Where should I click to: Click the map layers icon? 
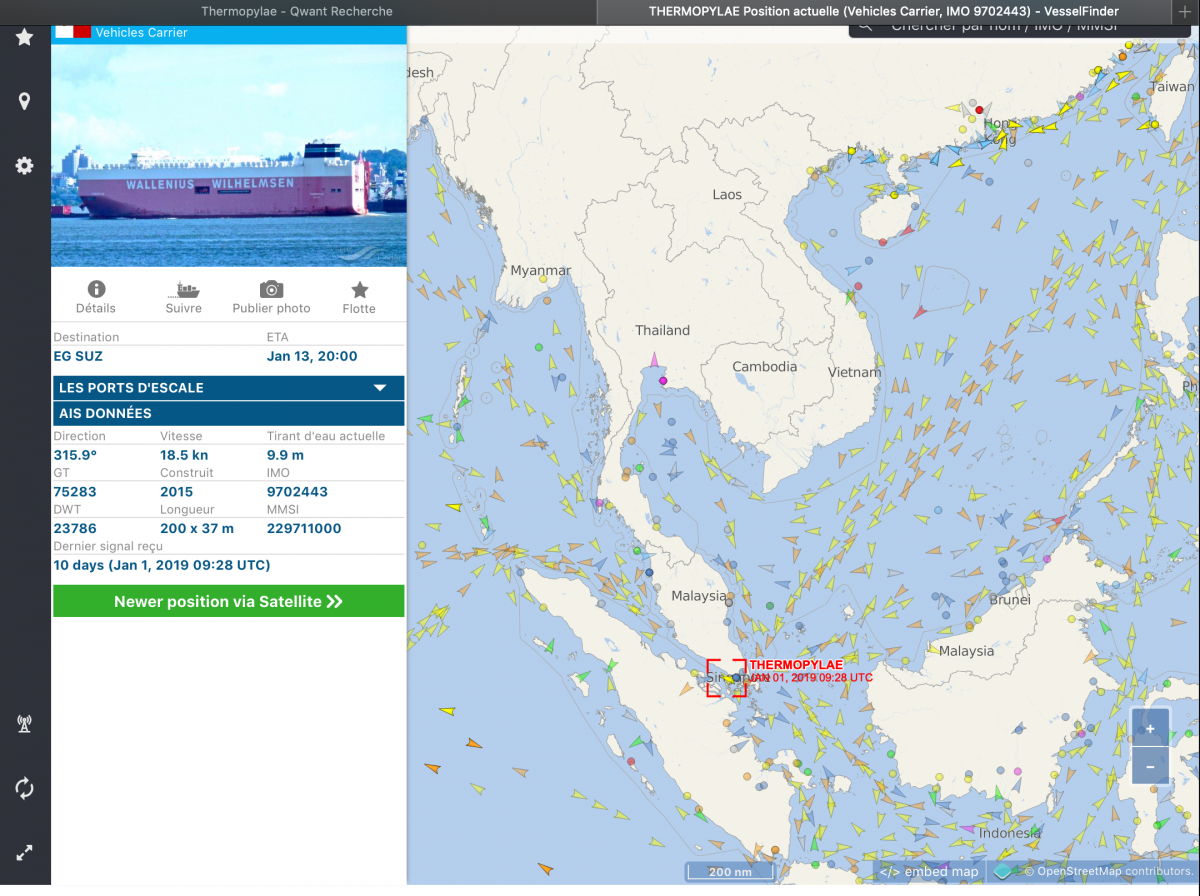(1002, 871)
